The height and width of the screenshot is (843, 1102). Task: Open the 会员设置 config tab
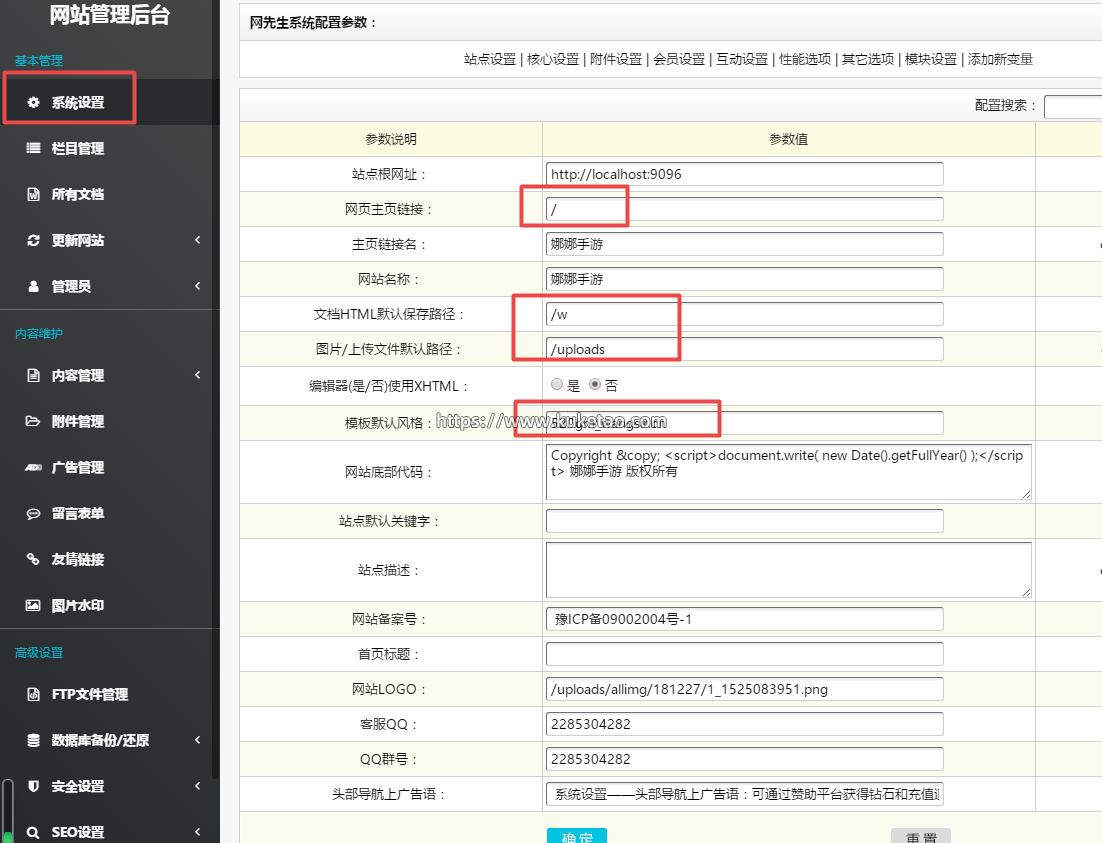point(679,59)
